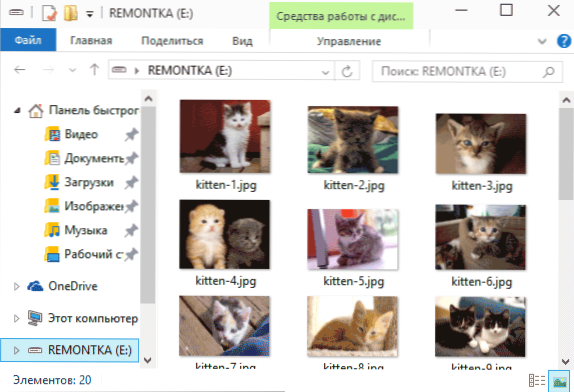This screenshot has width=574, height=392.
Task: Click the file list vertical scrollbar thumb
Action: tap(566, 154)
